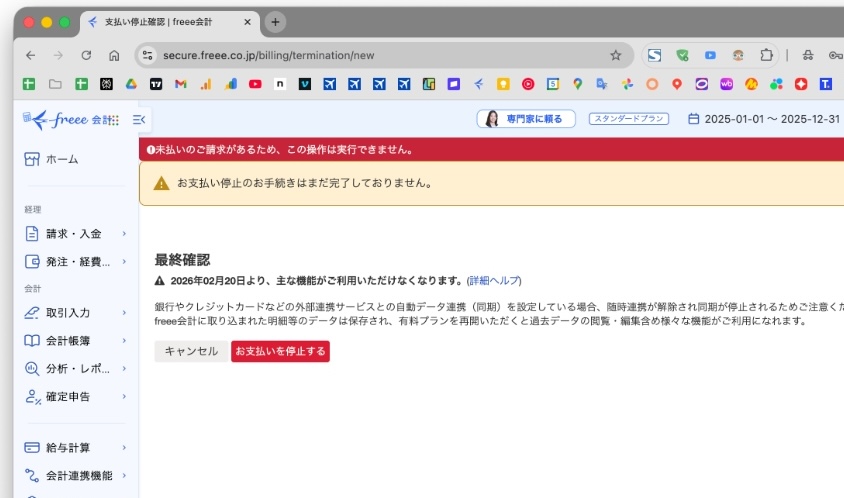
Task: Click the Google Drive bookmark icon
Action: click(131, 85)
